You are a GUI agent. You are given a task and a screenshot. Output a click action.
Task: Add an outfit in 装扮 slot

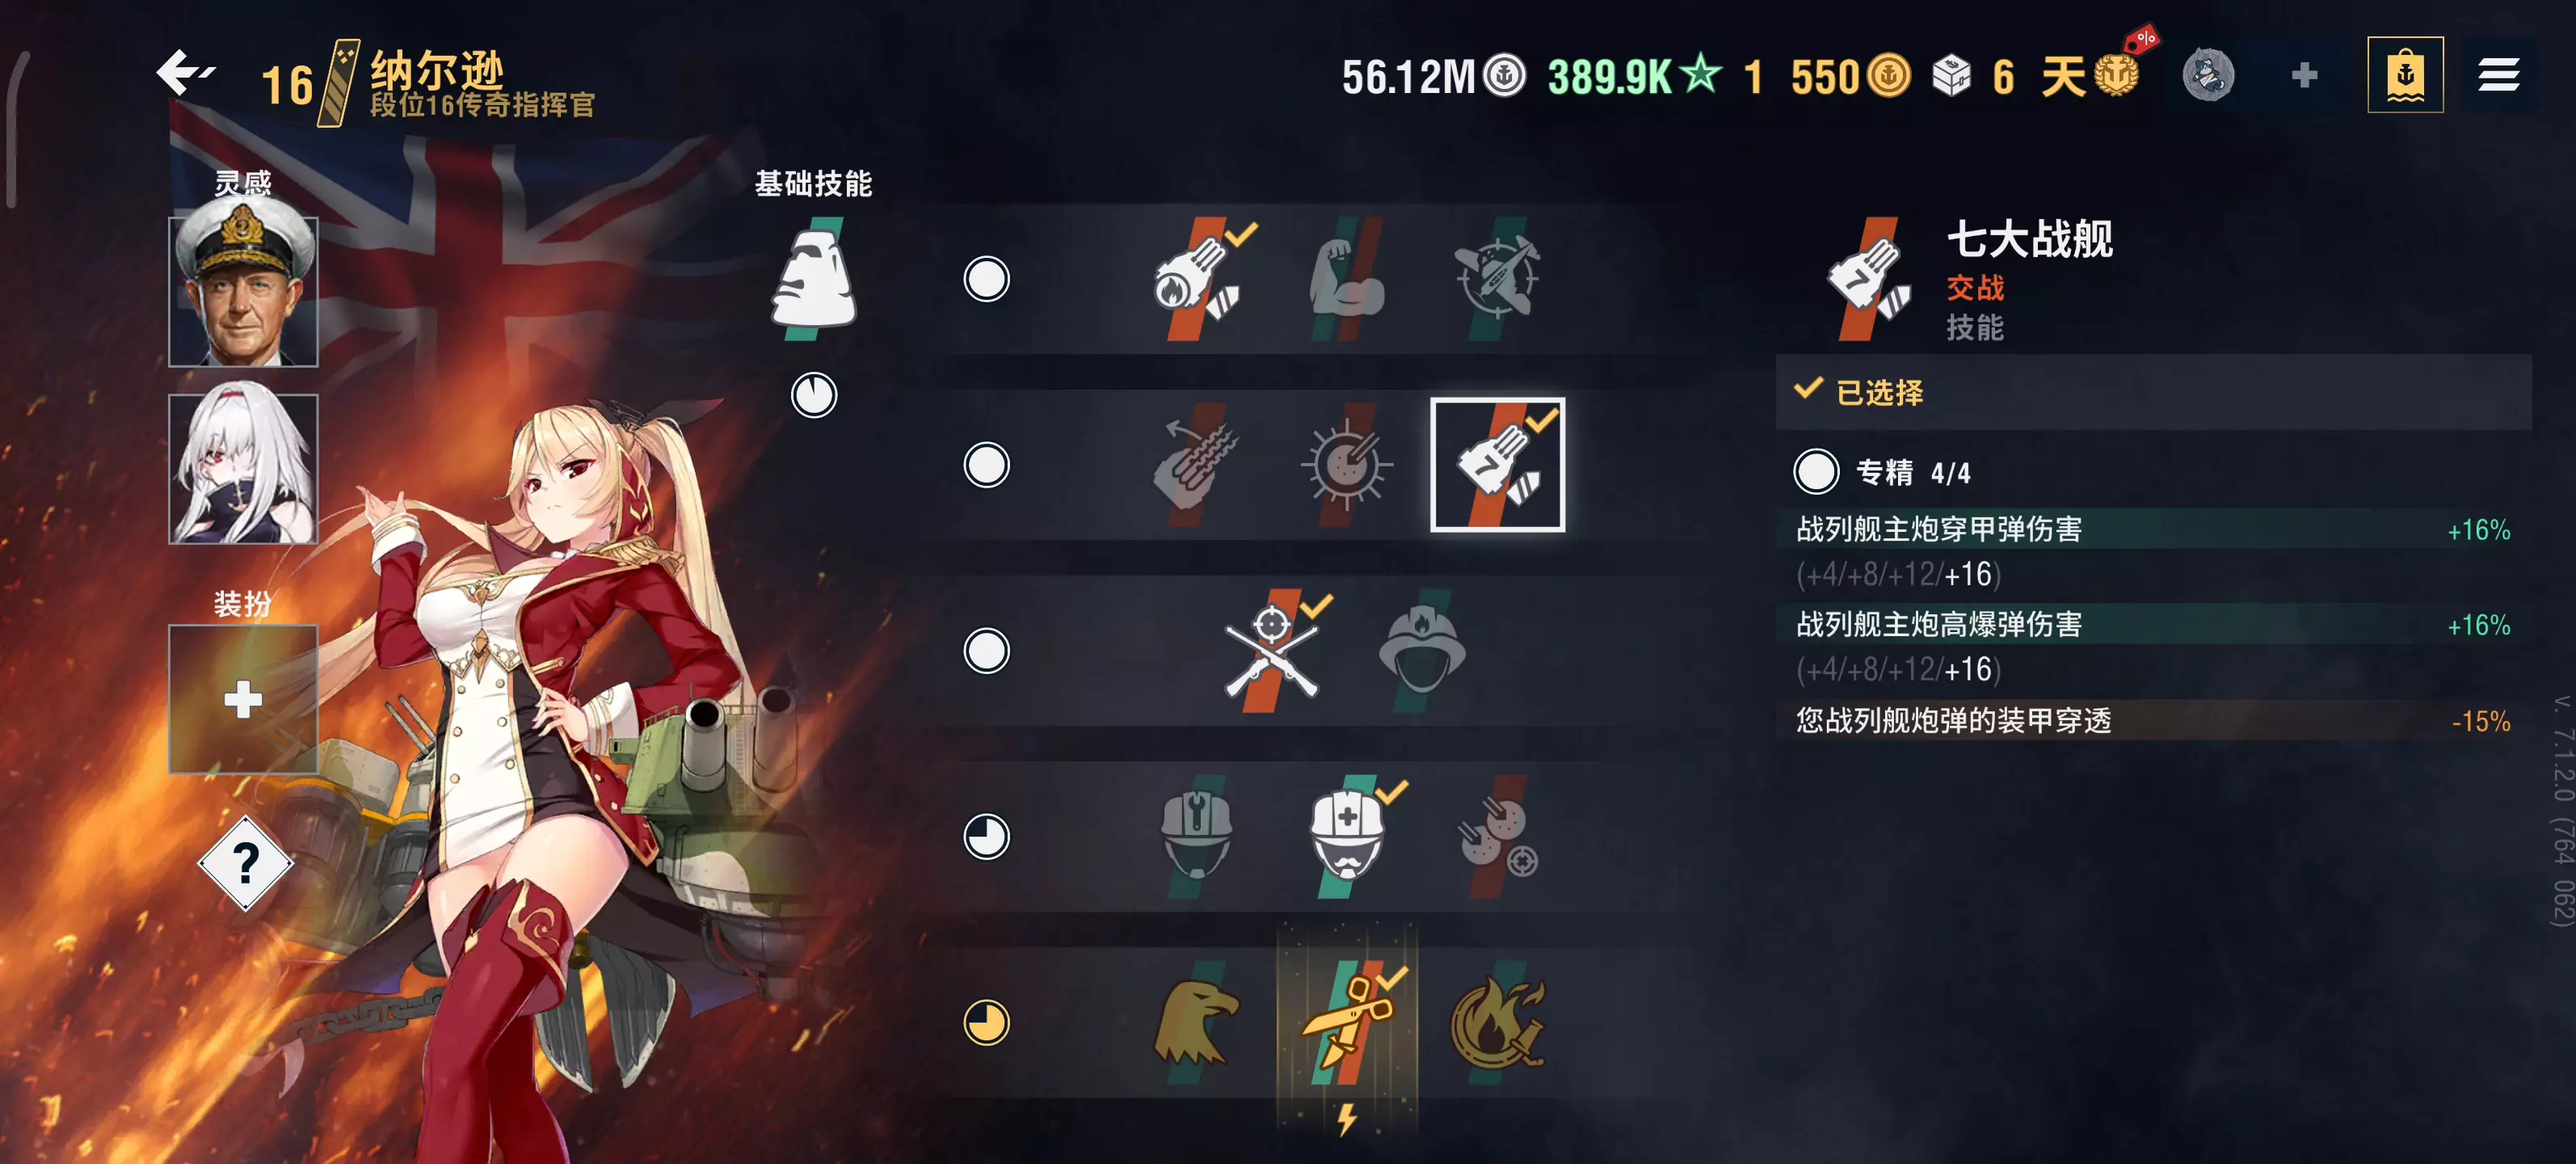click(x=243, y=699)
